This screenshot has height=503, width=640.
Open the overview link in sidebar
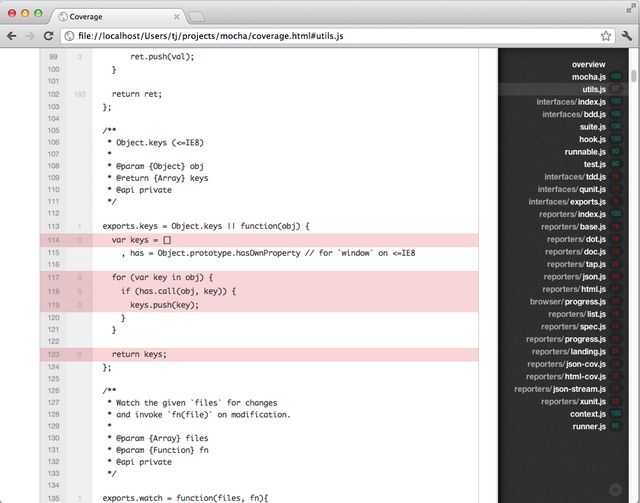588,64
